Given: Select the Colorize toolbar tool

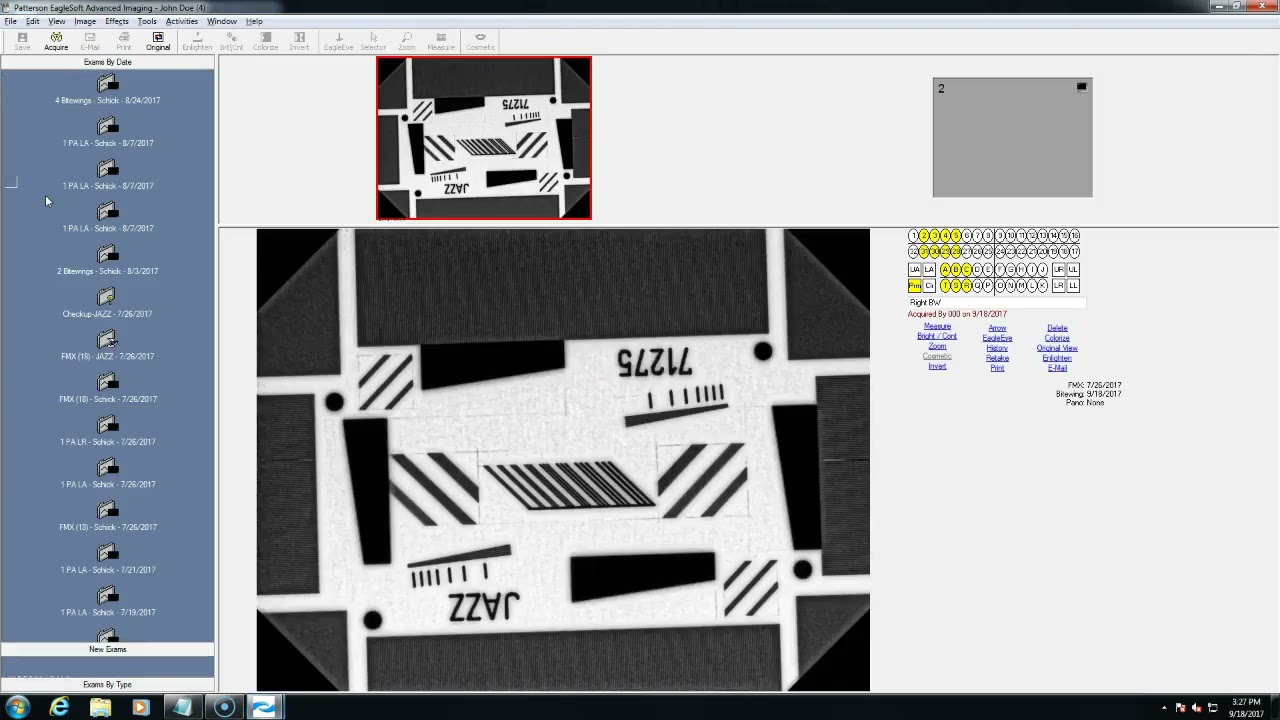Looking at the screenshot, I should [265, 41].
